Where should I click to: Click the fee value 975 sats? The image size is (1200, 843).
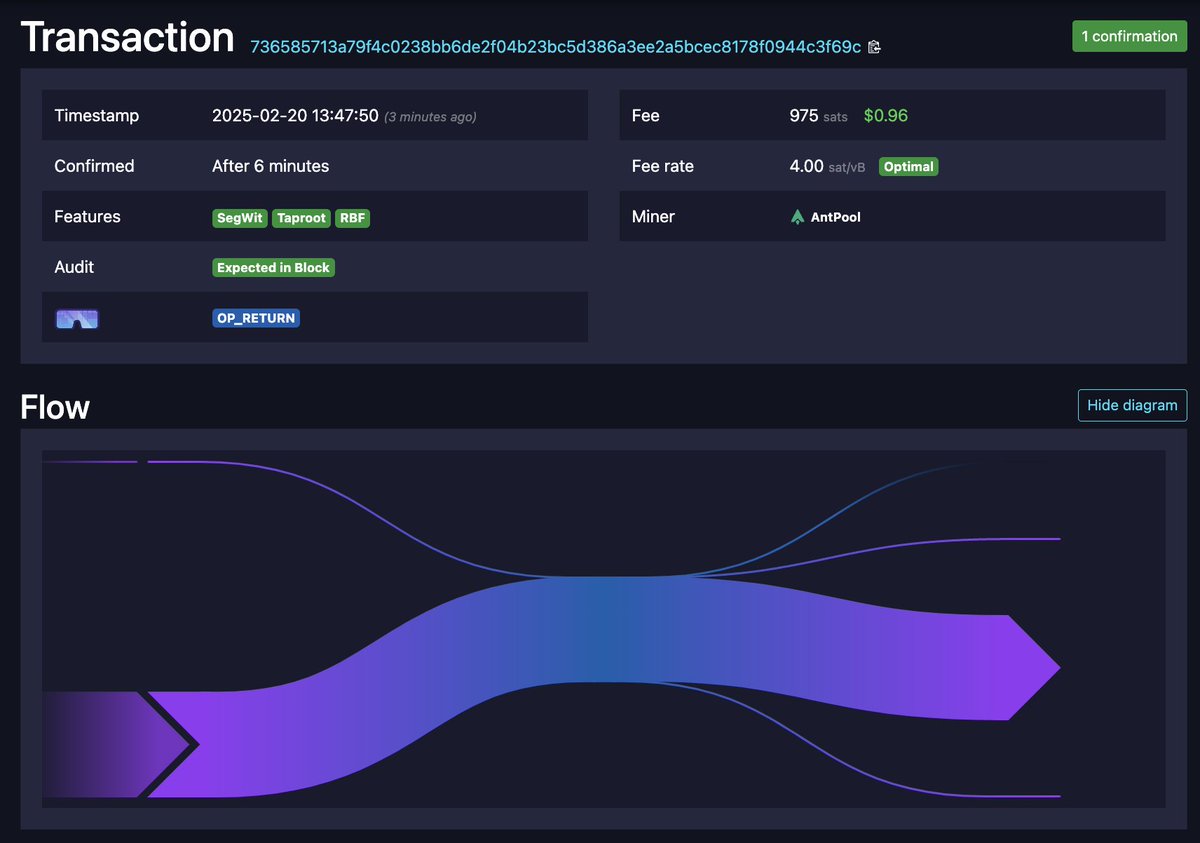coord(818,116)
